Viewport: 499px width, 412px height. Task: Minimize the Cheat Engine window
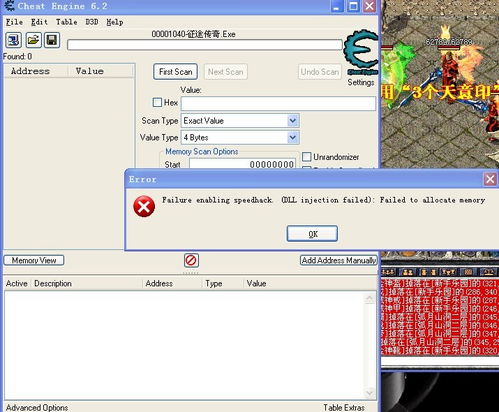click(x=337, y=6)
